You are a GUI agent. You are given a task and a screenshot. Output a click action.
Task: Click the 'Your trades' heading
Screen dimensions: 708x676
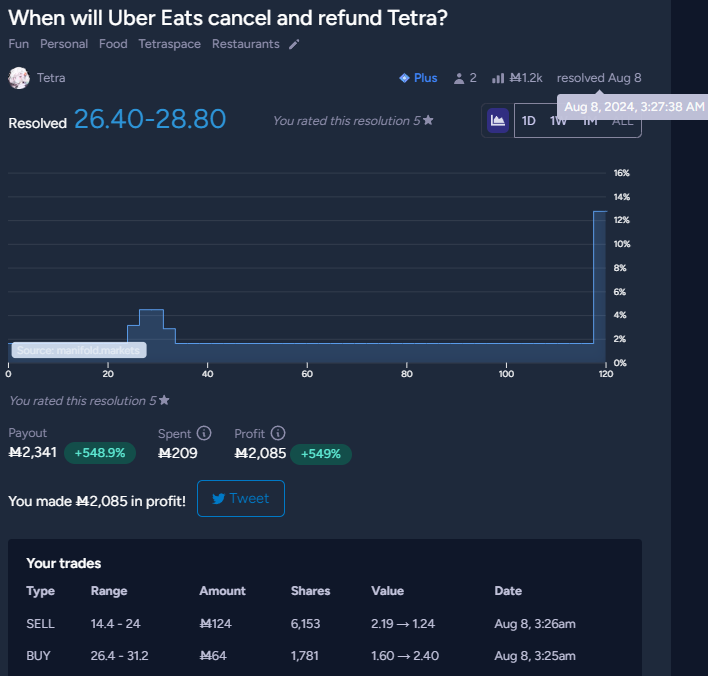(x=64, y=563)
